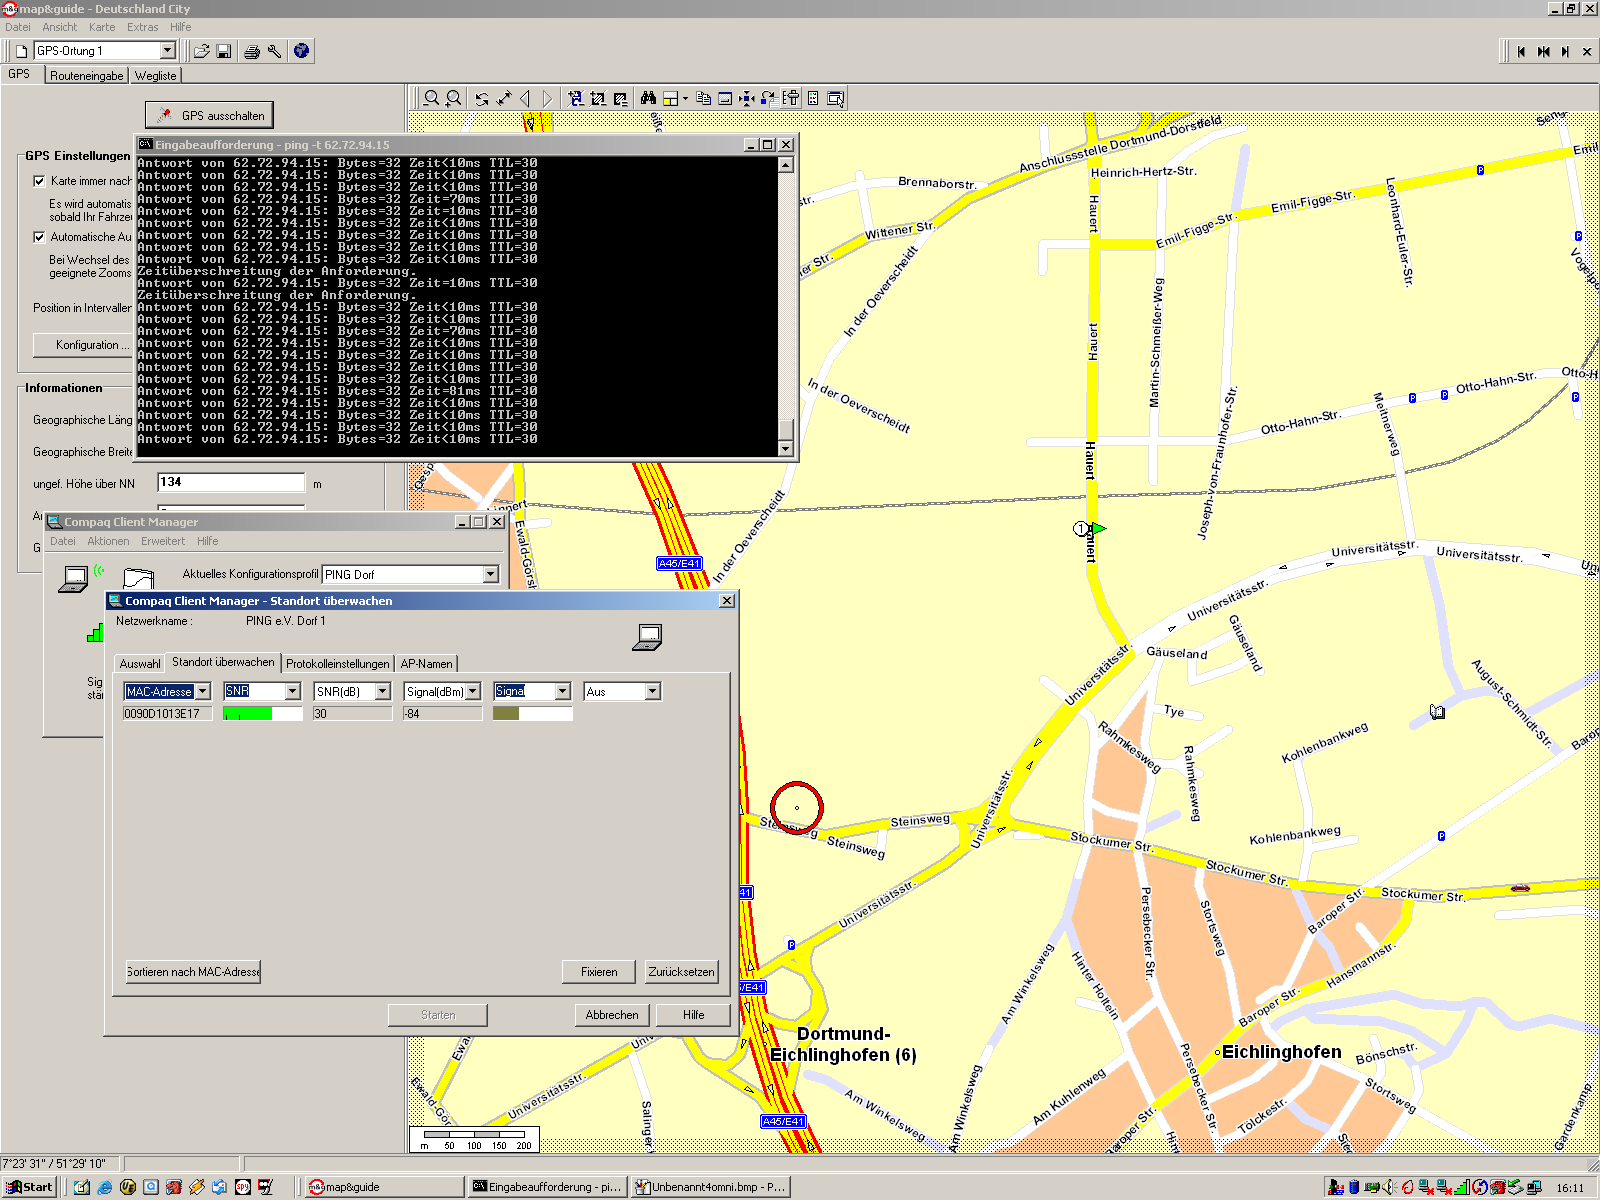Toggle 'Automatische Au' checkbox
Image resolution: width=1600 pixels, height=1200 pixels.
[x=39, y=237]
